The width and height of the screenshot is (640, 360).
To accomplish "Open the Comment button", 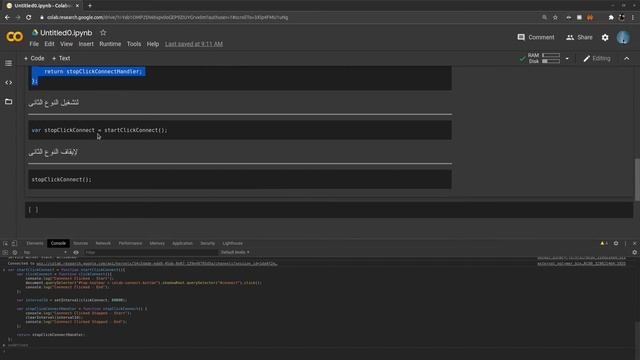I will [x=536, y=38].
